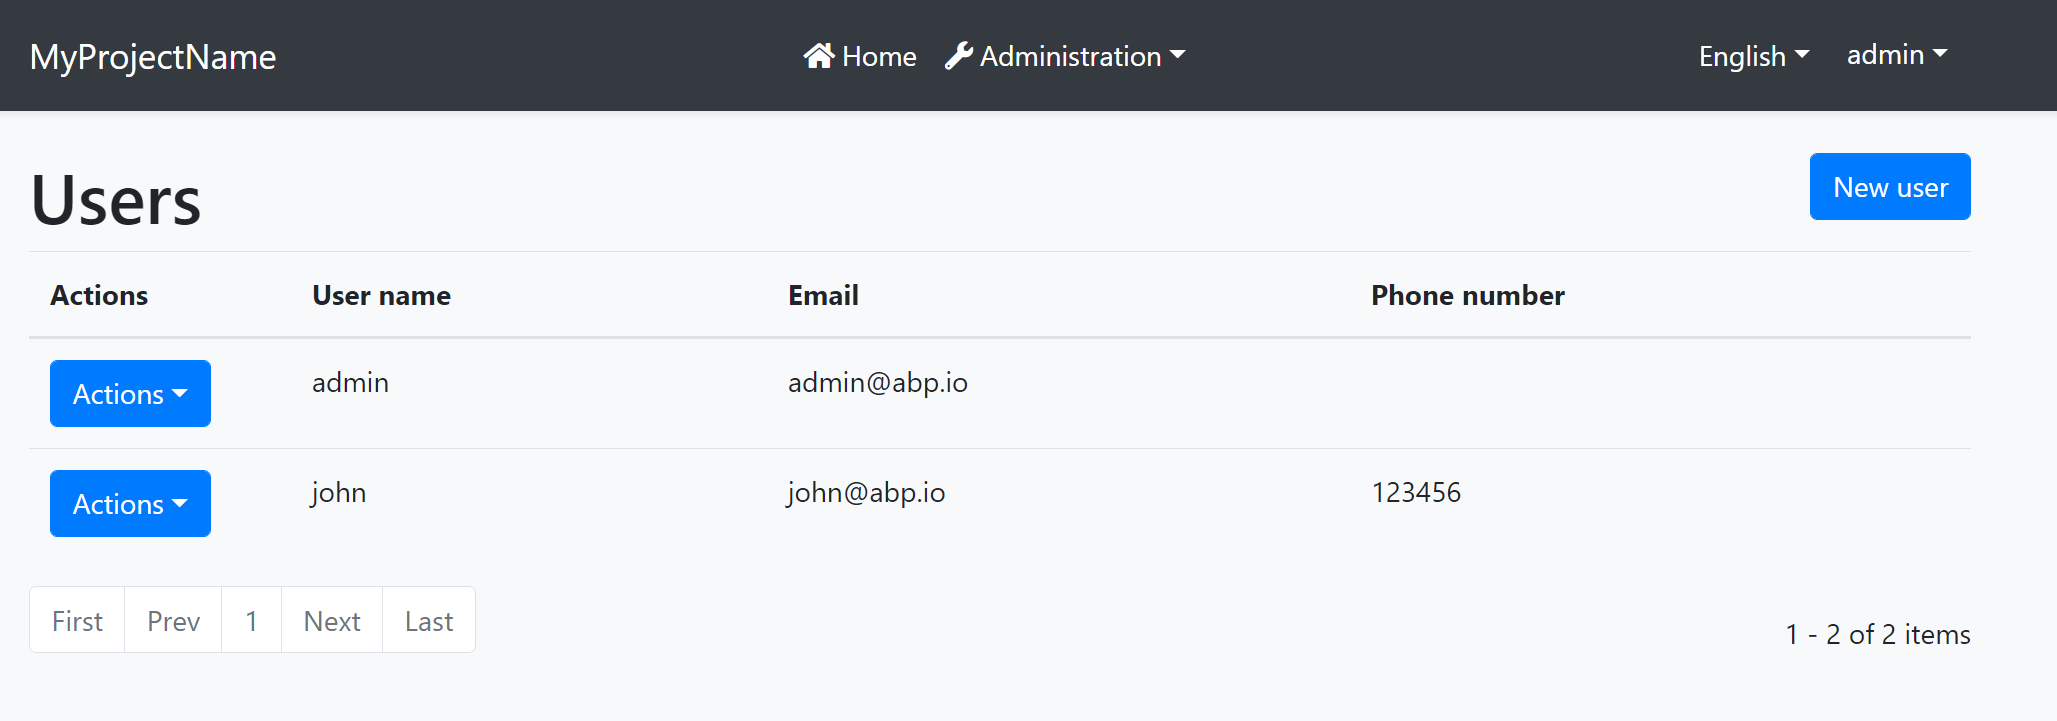
Task: Sort by the Email column header
Action: point(822,295)
